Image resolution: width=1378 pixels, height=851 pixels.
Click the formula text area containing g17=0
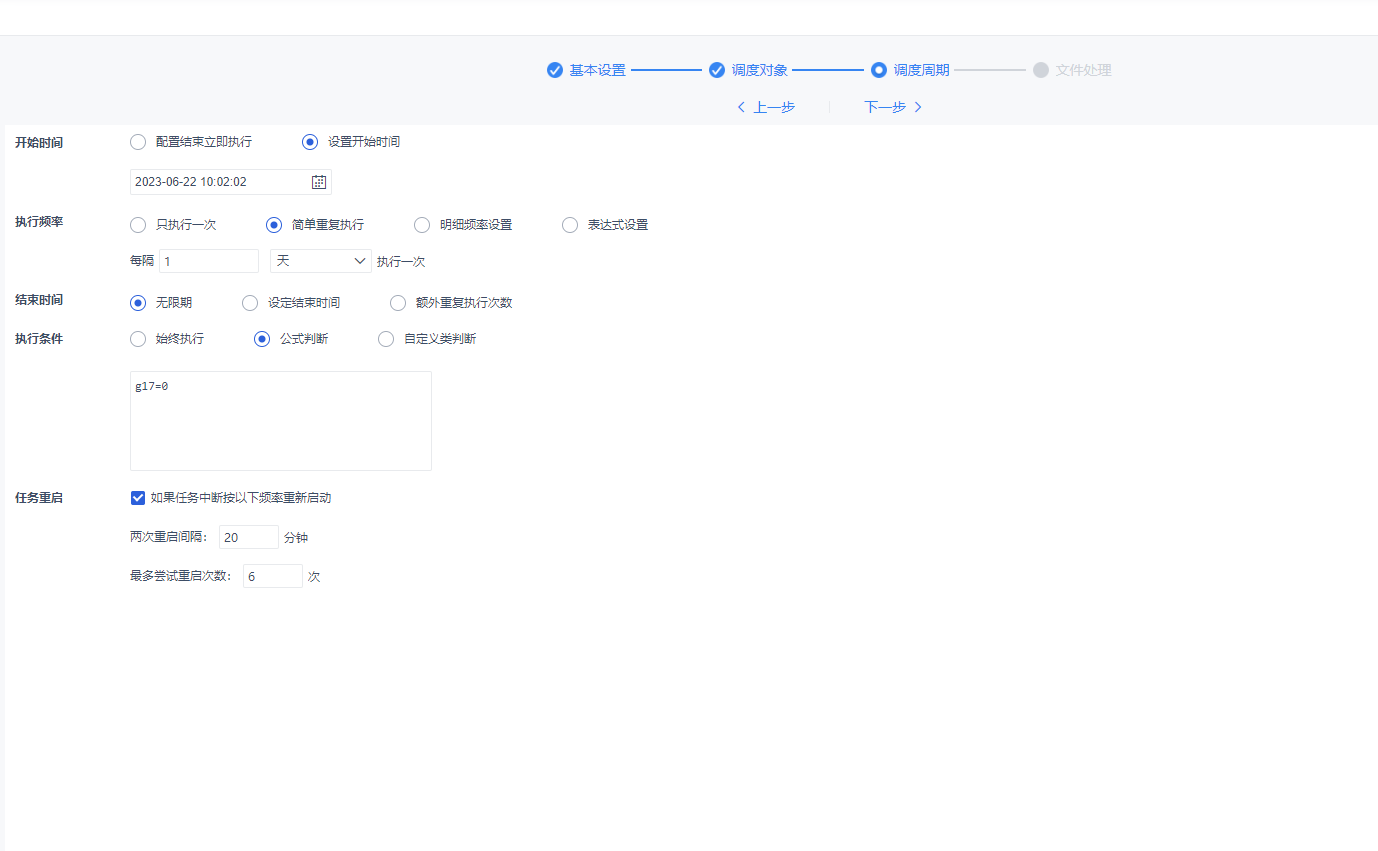[280, 421]
